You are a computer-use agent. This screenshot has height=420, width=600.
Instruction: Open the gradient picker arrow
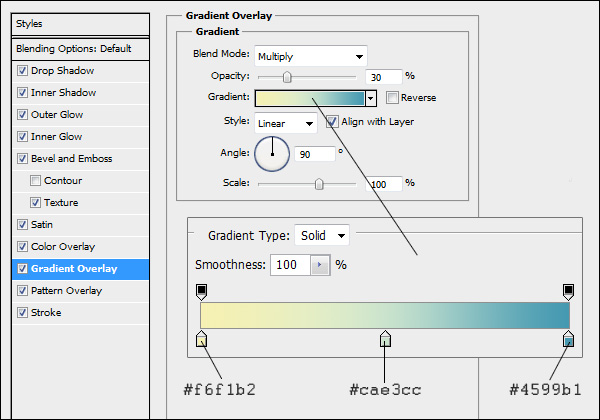(x=371, y=98)
